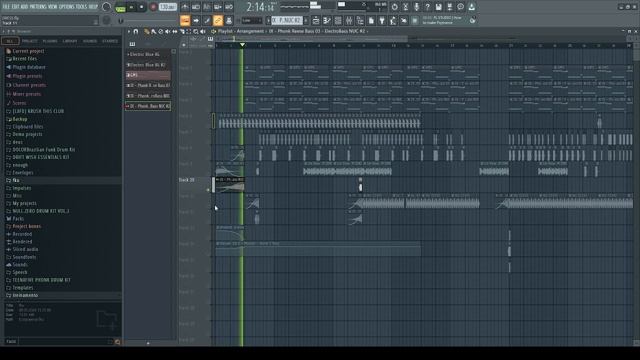Viewport: 640px width, 360px height.
Task: Toggle the green pattern/song mode switch
Action: pyautogui.click(x=120, y=7)
